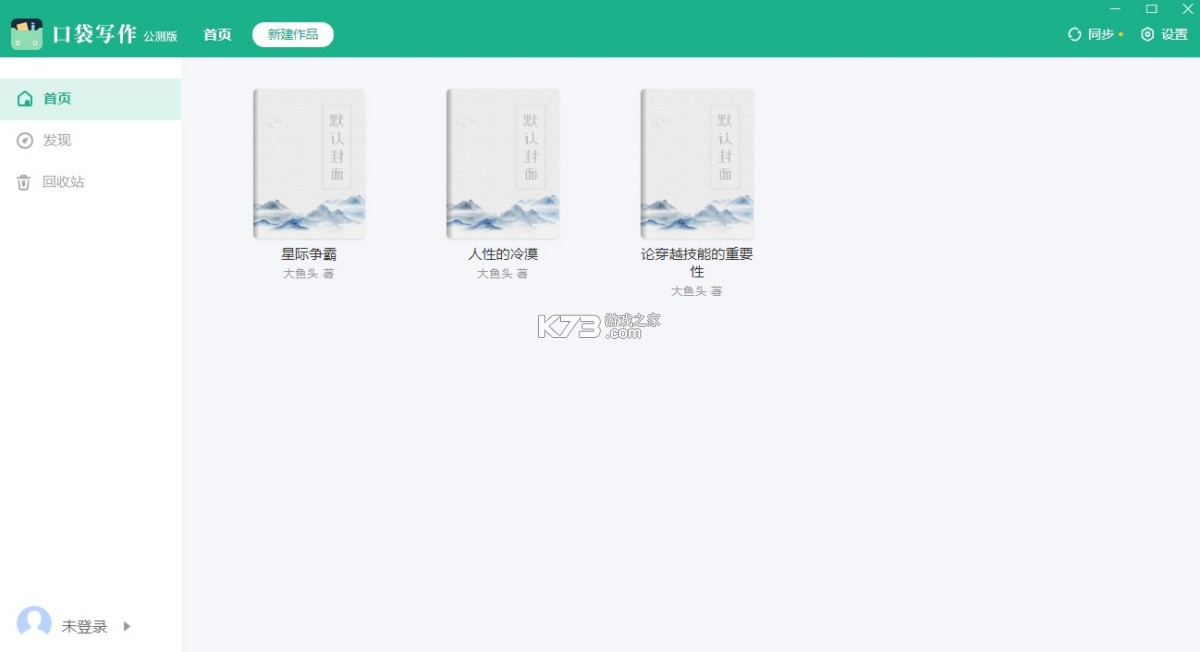Maximize the 口袋写作 window
The width and height of the screenshot is (1200, 652).
pos(1151,9)
